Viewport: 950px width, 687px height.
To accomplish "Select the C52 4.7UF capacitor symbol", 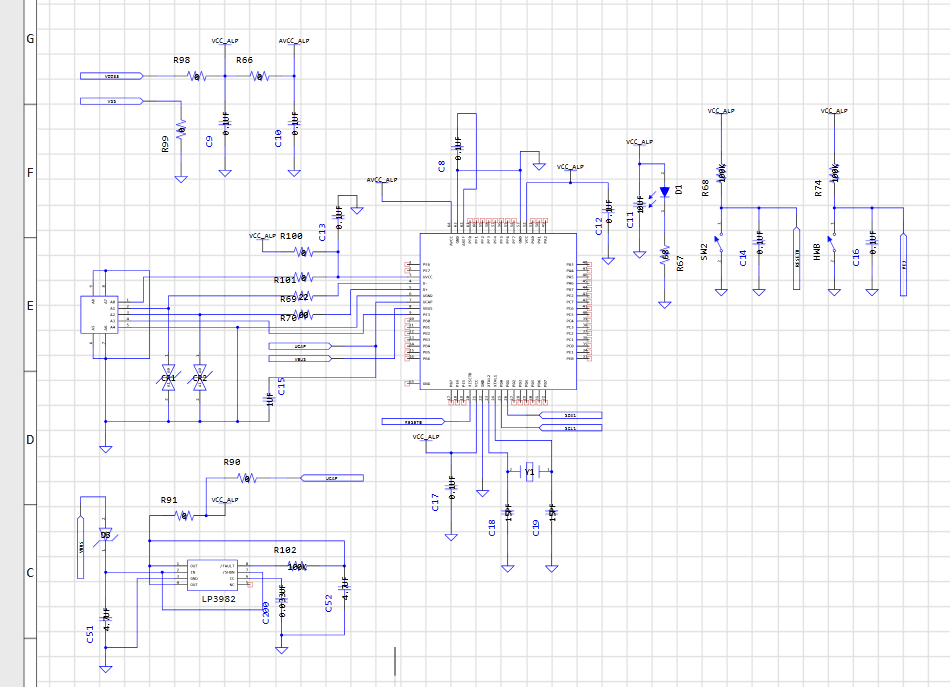I will click(345, 588).
